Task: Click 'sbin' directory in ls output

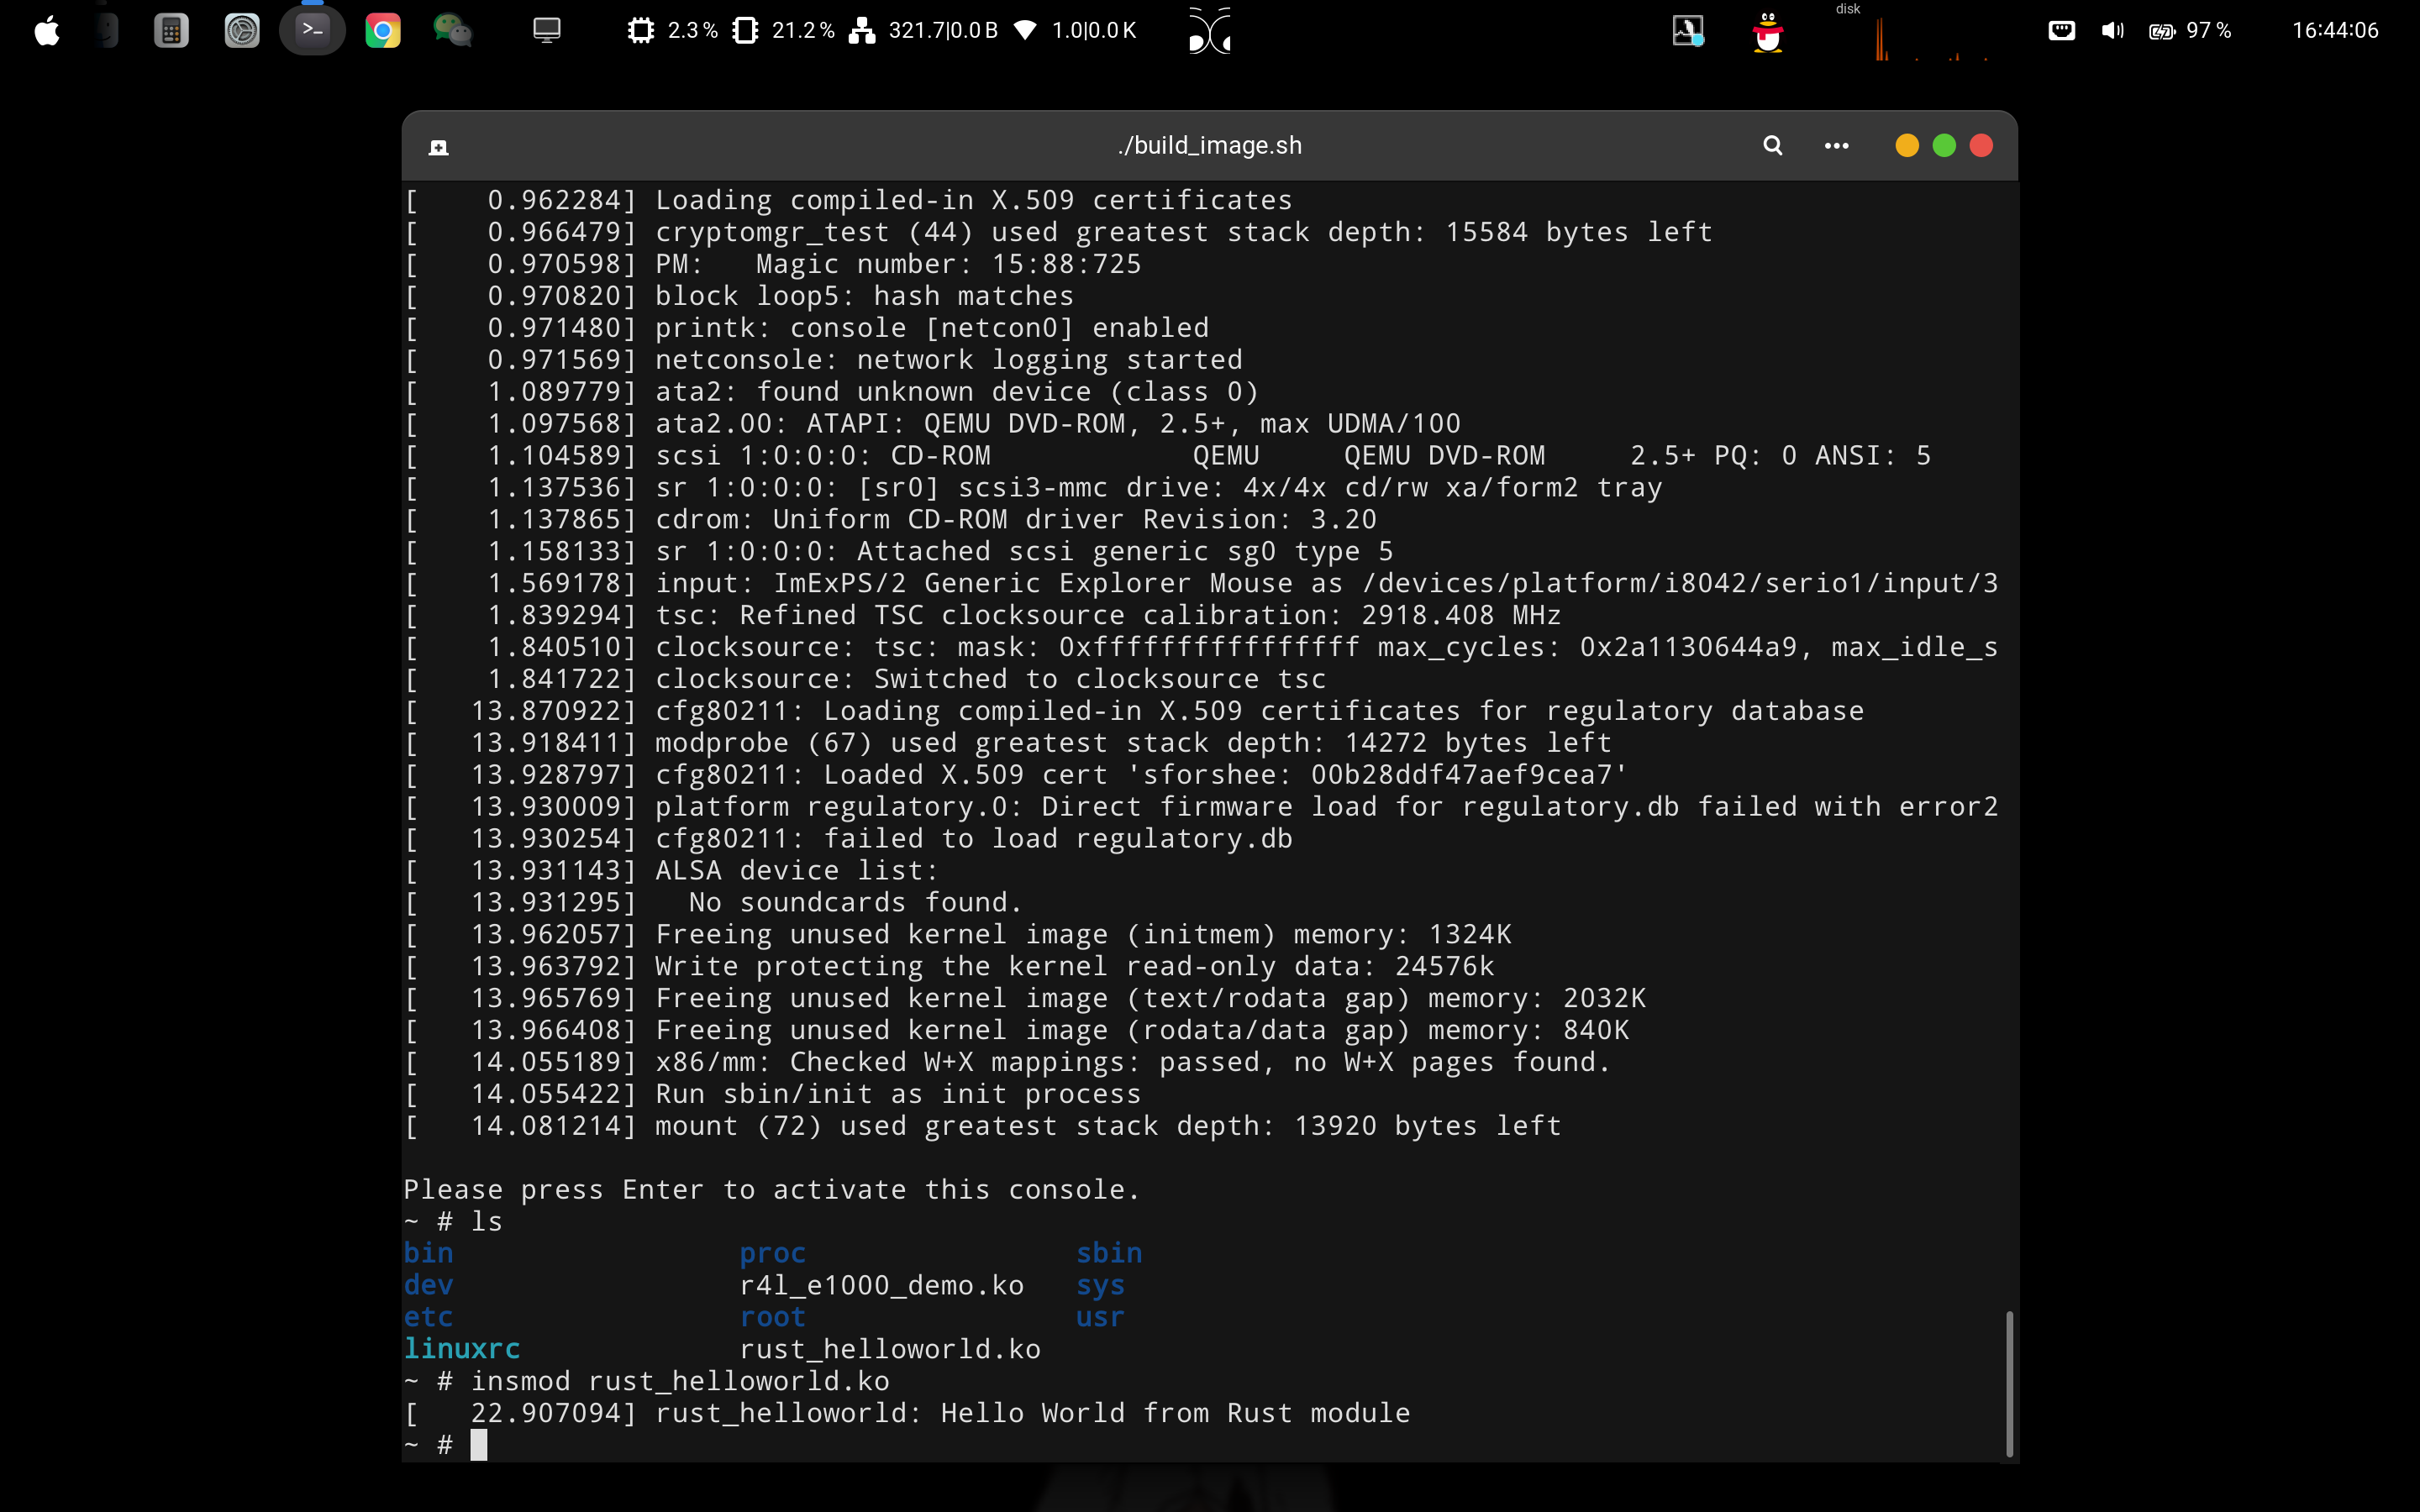Action: [x=1109, y=1253]
